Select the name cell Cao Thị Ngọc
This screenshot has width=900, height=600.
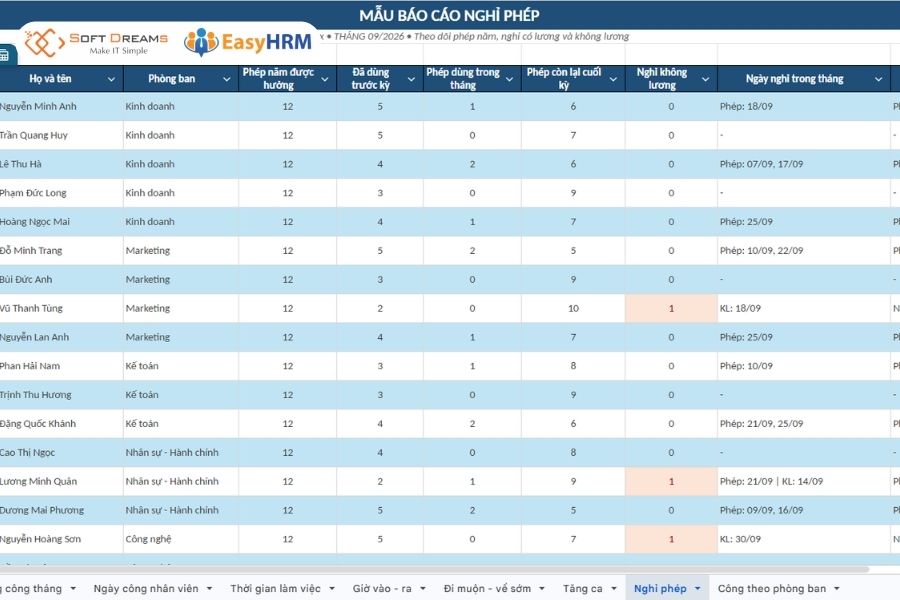(61, 452)
